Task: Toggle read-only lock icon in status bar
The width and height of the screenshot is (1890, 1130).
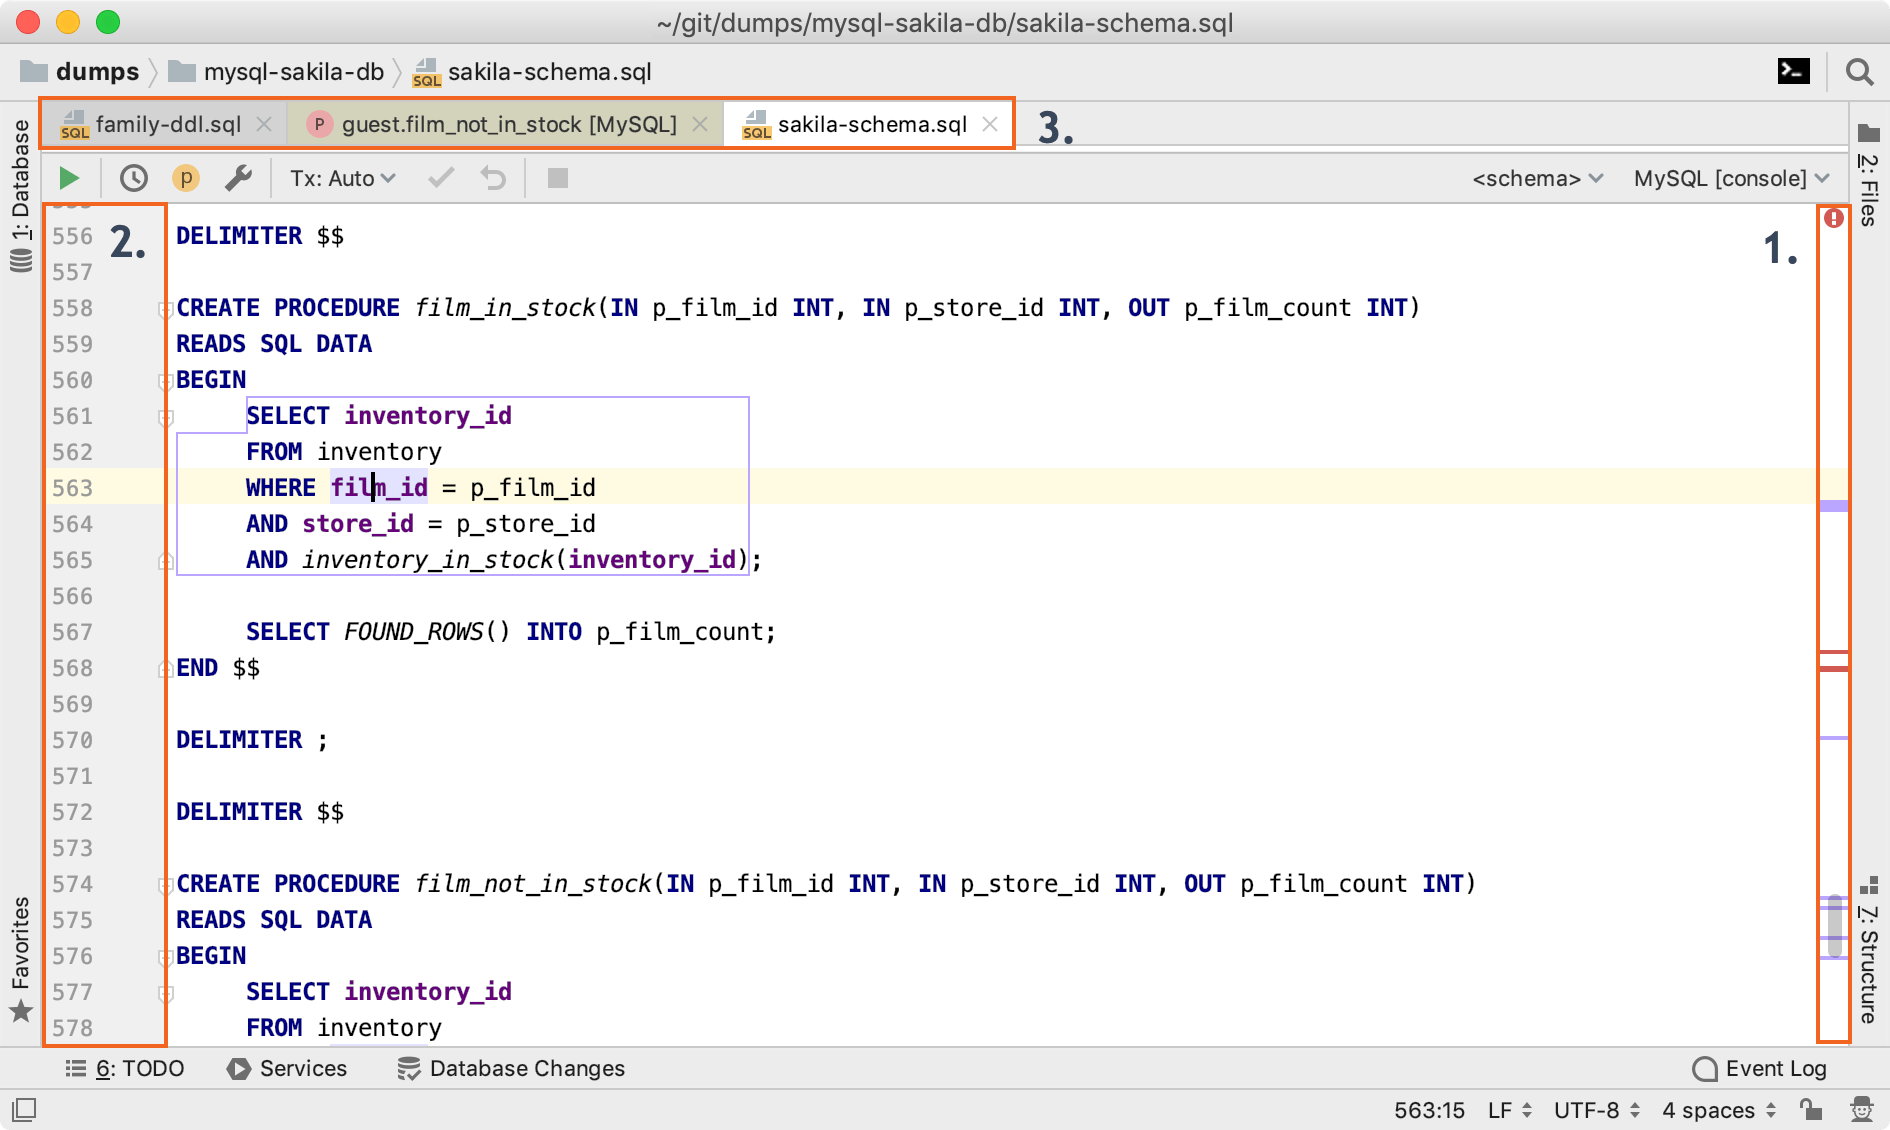Action: tap(1810, 1109)
